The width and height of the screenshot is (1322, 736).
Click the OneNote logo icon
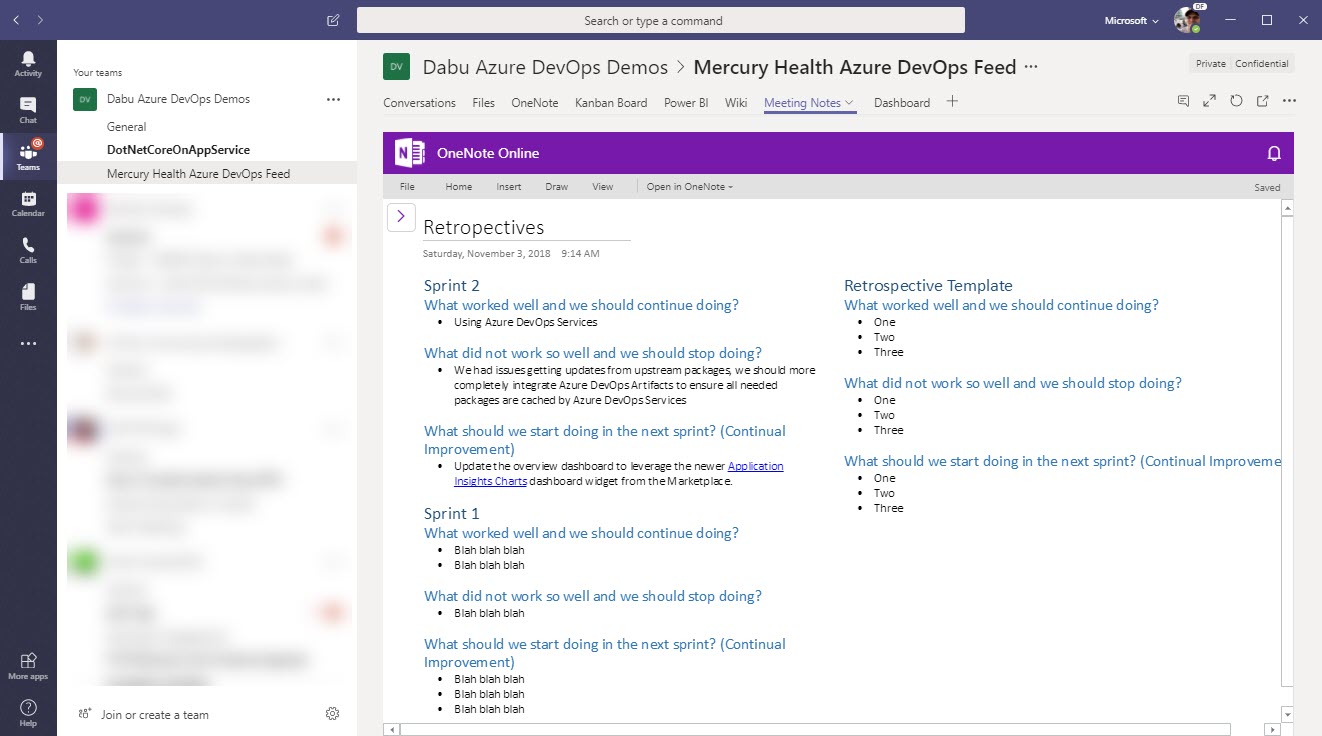coord(410,153)
